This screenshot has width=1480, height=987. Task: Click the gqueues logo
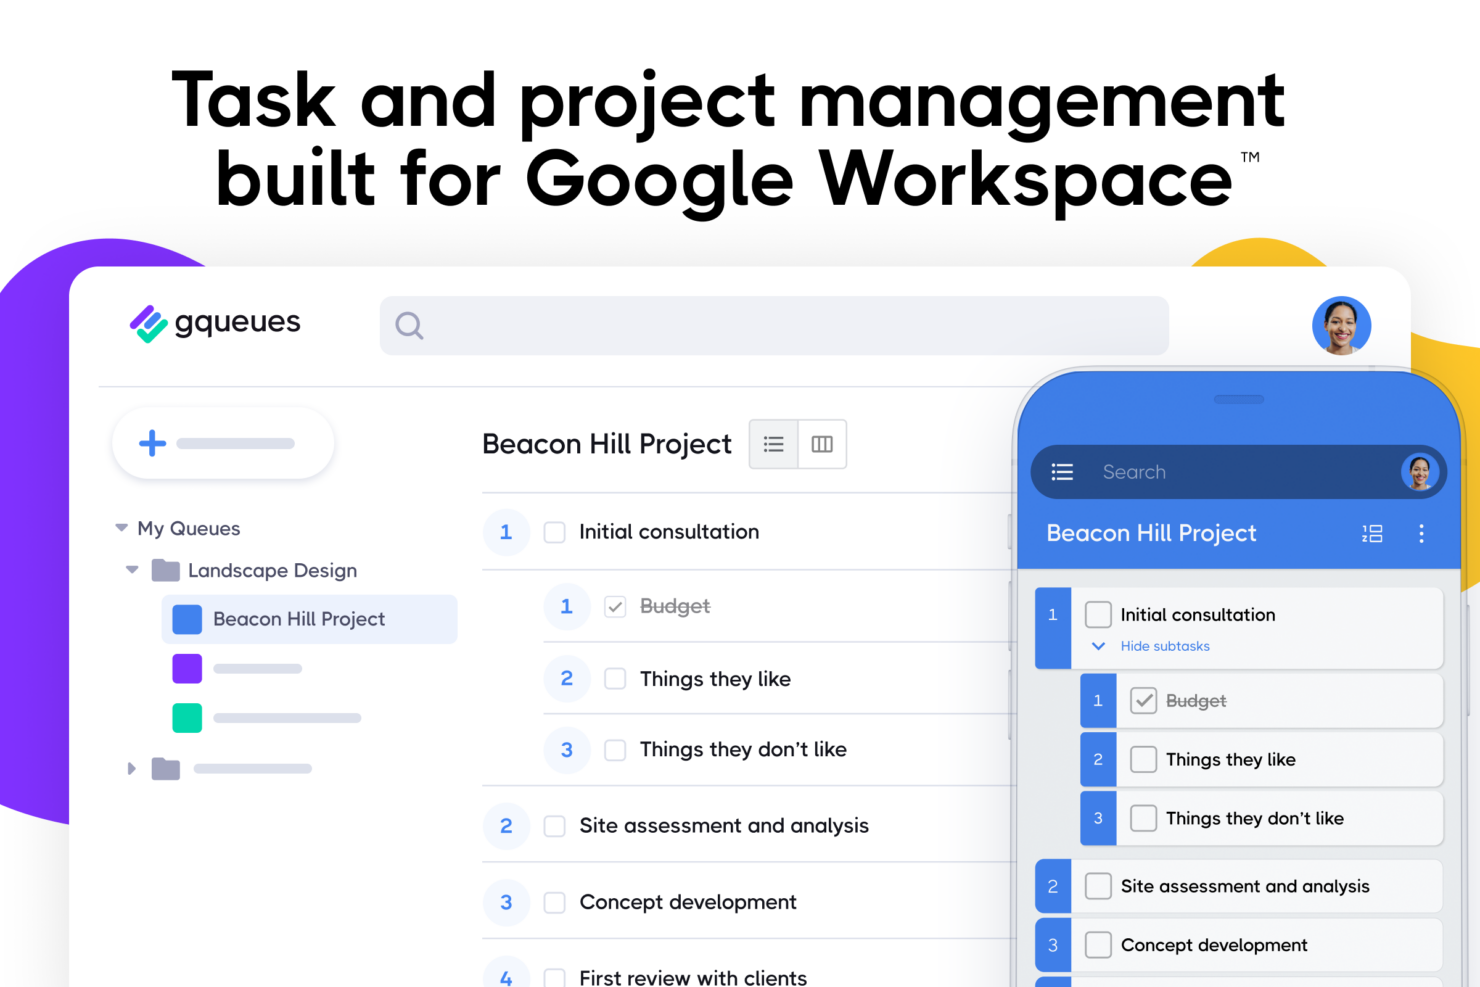[x=215, y=323]
